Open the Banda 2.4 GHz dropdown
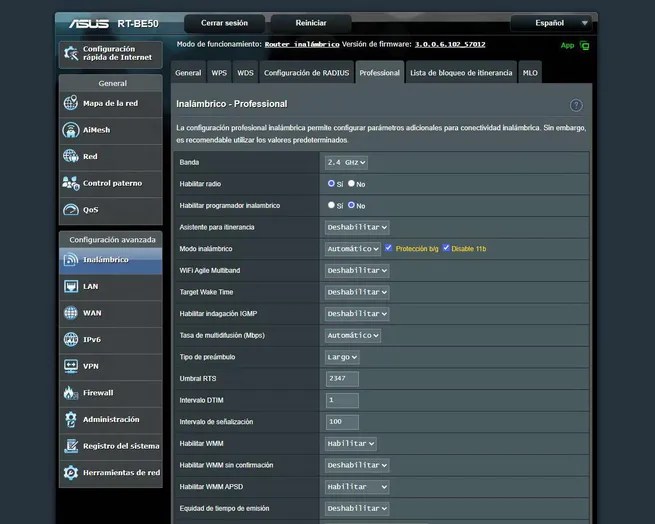Screen dimensions: 655x524 click(346, 162)
